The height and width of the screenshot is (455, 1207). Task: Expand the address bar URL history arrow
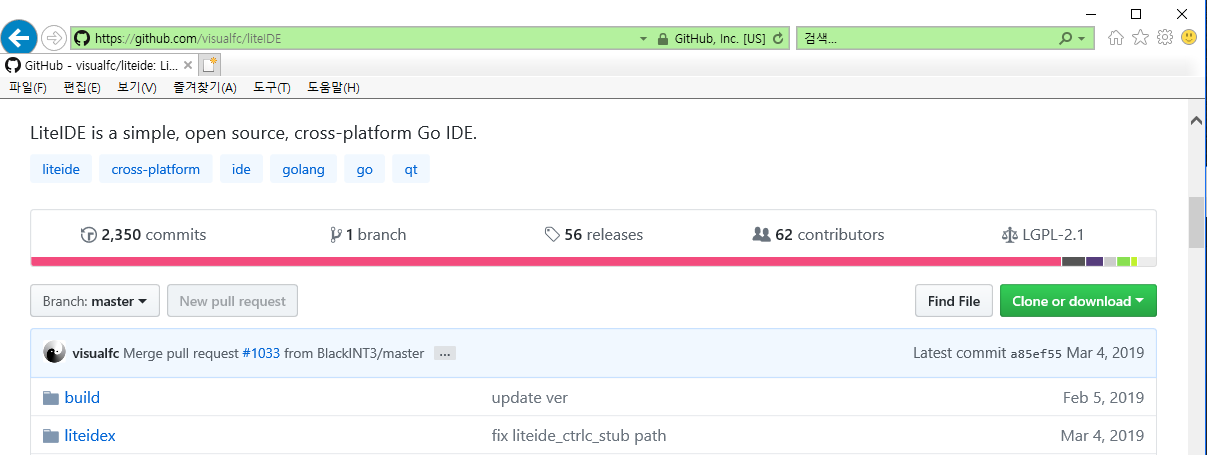pyautogui.click(x=643, y=39)
